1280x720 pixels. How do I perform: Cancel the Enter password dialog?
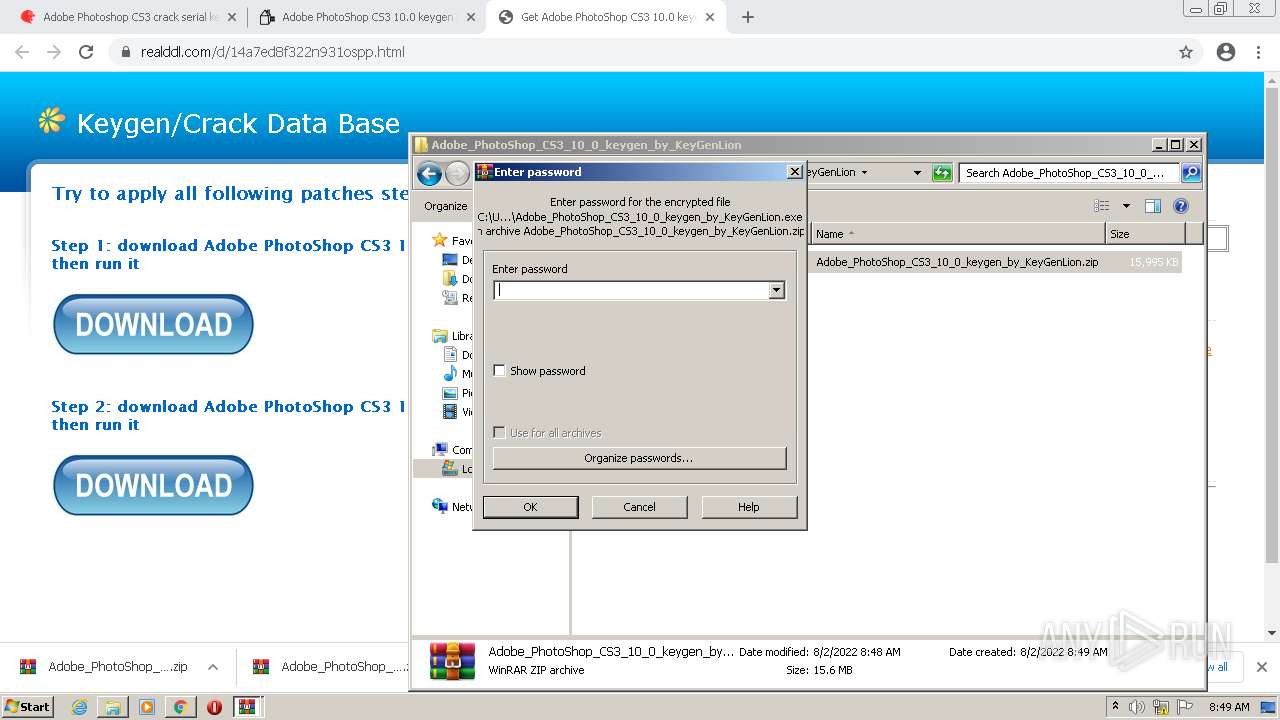point(639,507)
